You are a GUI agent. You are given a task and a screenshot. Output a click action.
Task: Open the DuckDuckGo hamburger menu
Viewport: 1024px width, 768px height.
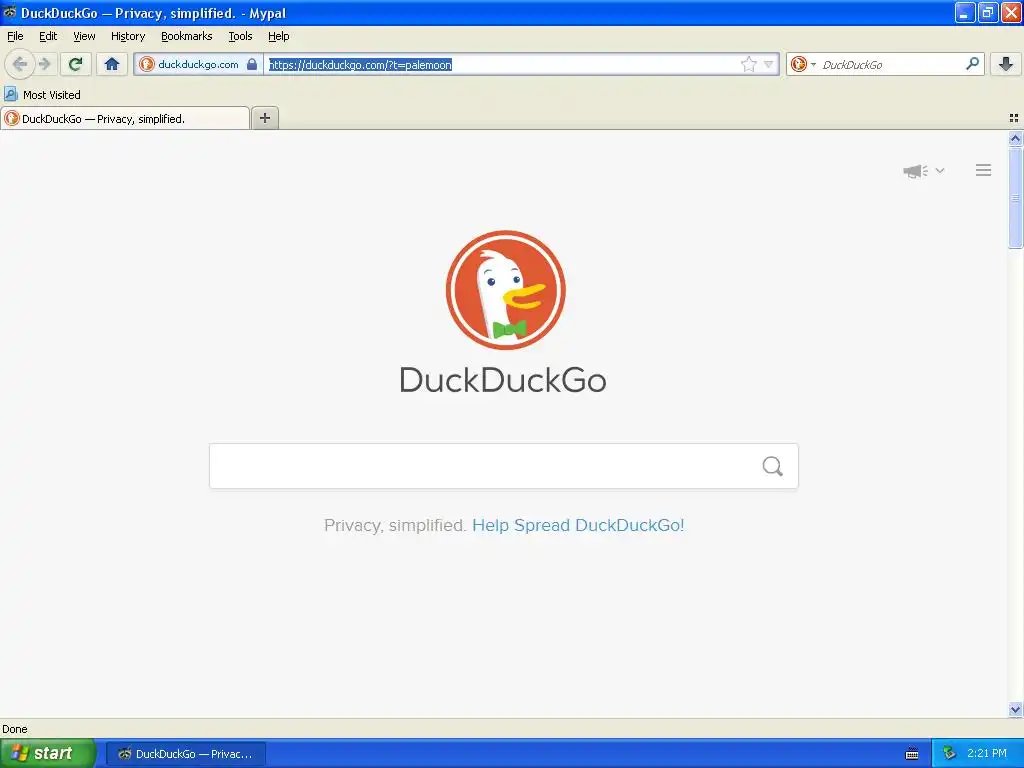click(x=984, y=170)
